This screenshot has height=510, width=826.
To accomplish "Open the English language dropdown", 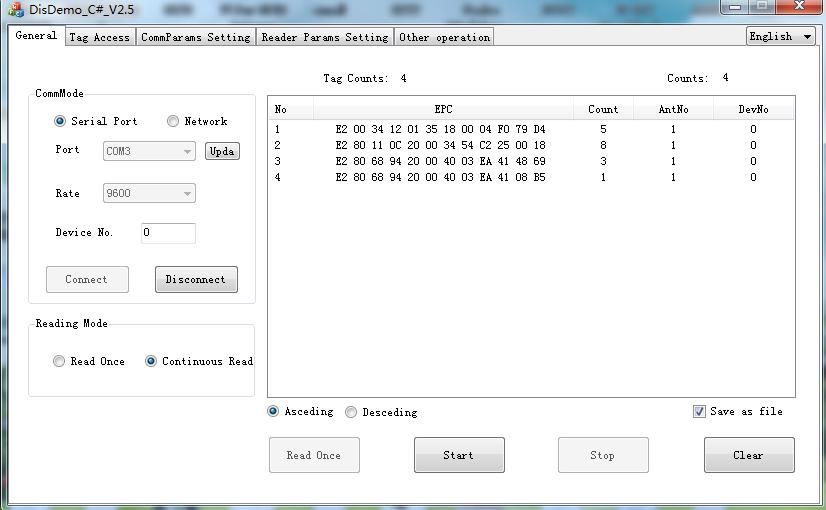I will (x=781, y=36).
